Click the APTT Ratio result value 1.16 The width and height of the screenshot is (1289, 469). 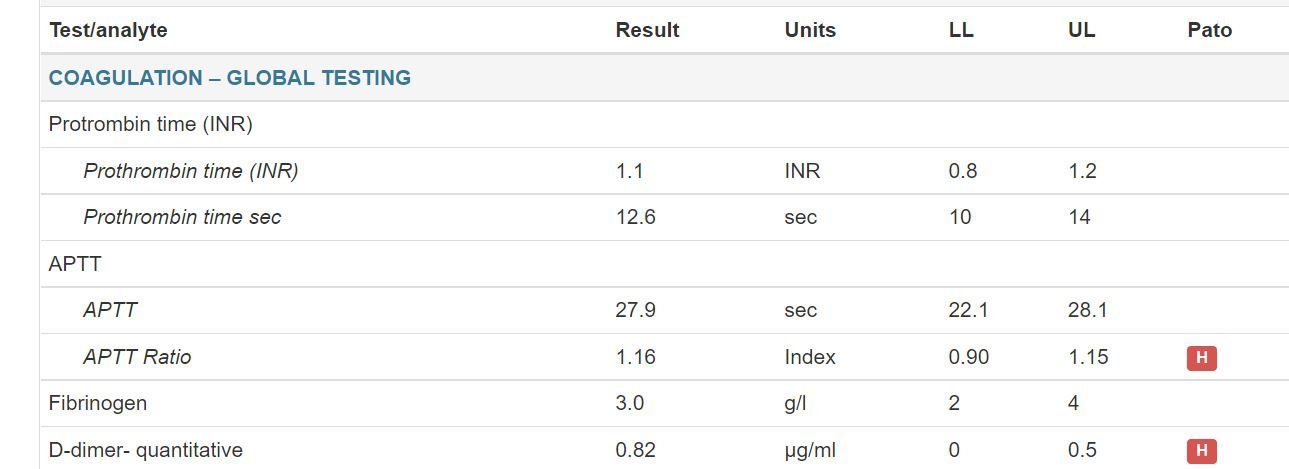[635, 357]
